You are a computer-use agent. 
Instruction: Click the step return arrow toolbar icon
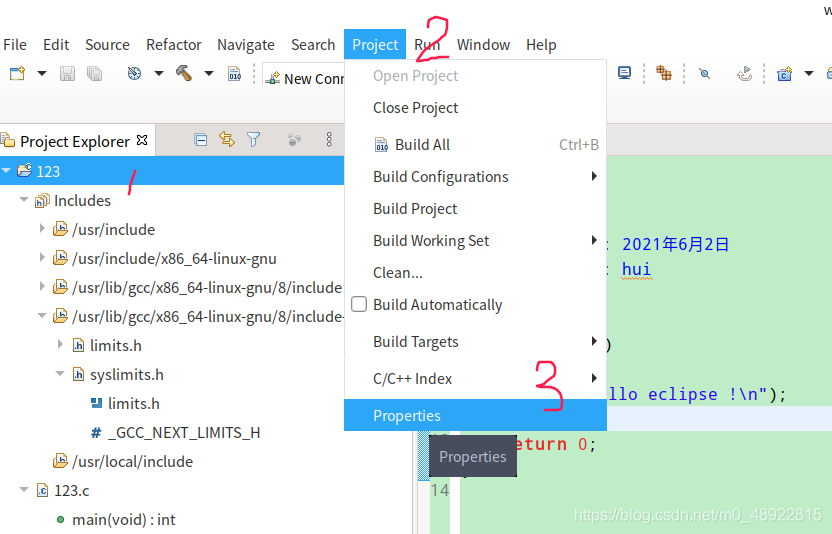pyautogui.click(x=744, y=73)
